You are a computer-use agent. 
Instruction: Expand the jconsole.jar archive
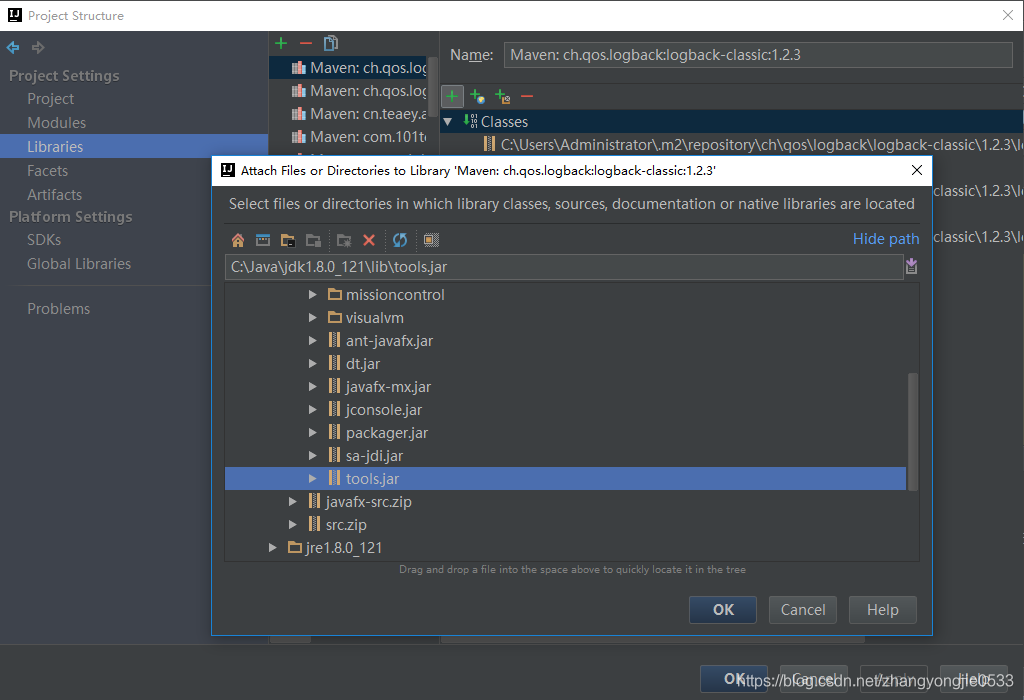[x=313, y=410]
